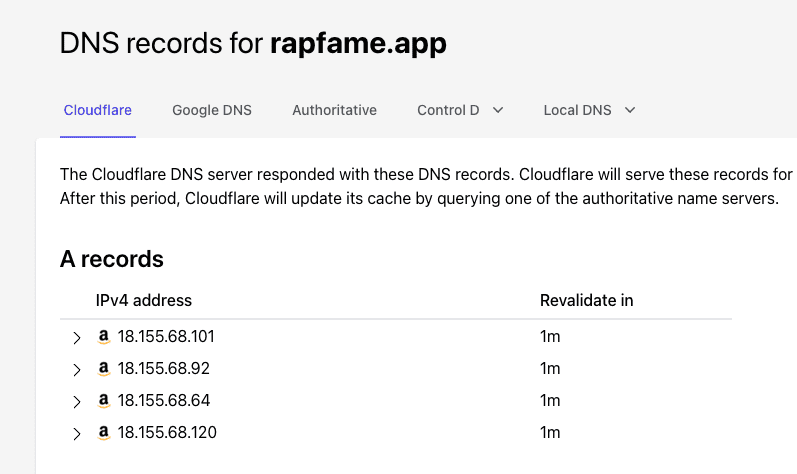Select the IP address 18.155.68.120

coord(167,433)
